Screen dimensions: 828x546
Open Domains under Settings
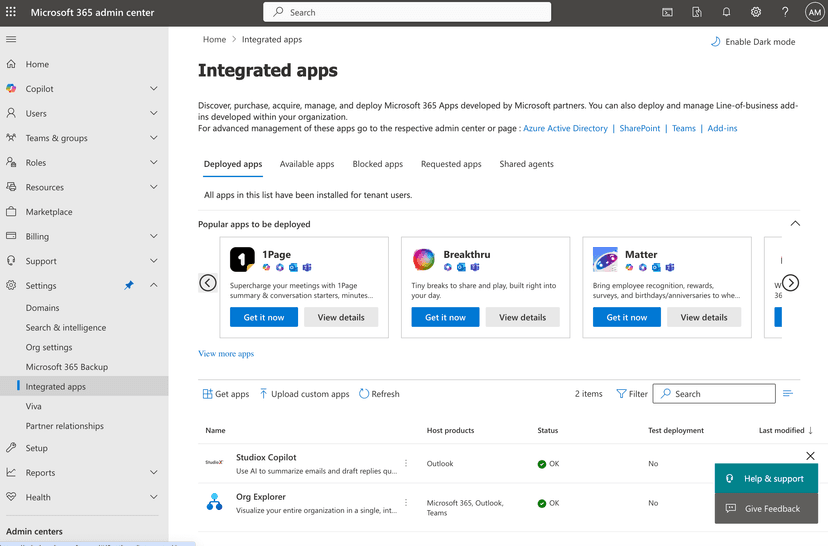coord(42,308)
